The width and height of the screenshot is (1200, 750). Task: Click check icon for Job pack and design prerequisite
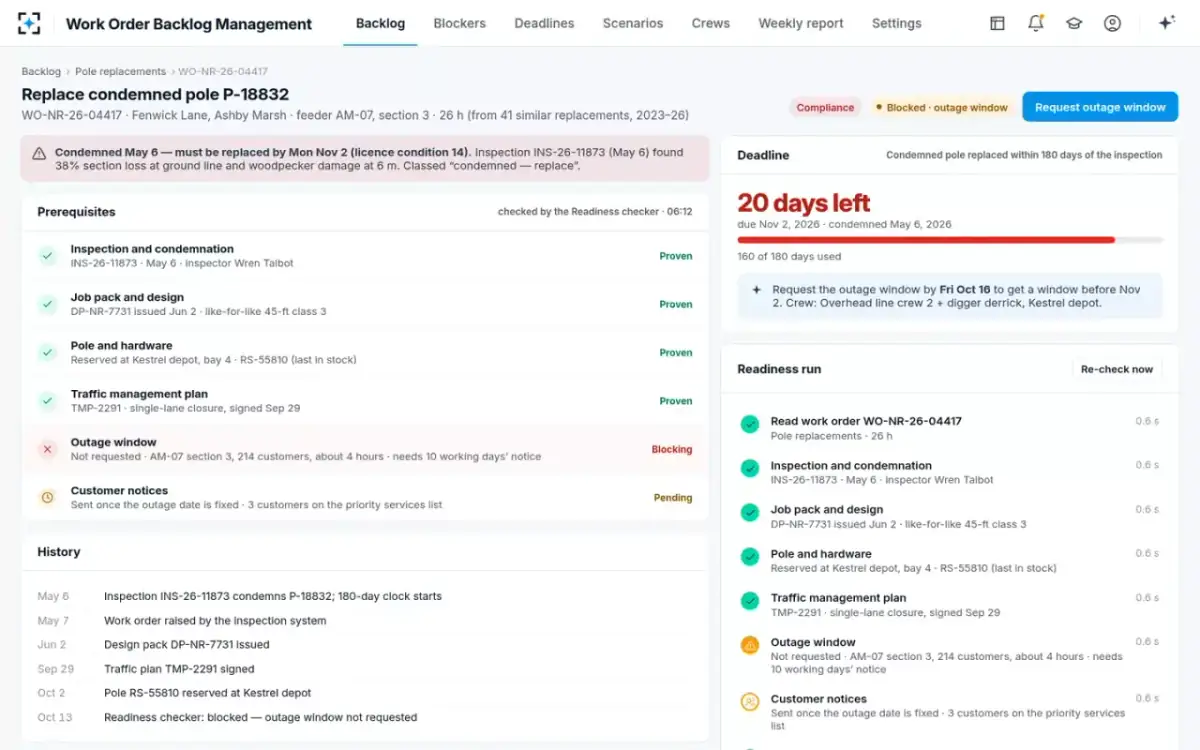[47, 304]
